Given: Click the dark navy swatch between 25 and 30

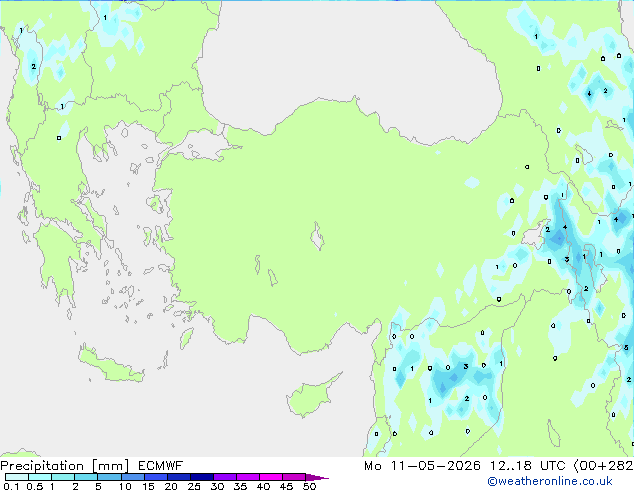Looking at the screenshot, I should coord(201,477).
